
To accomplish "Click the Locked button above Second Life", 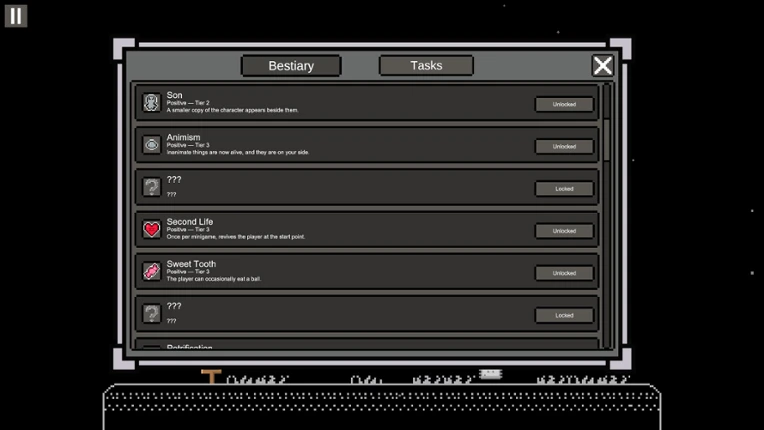I will (x=564, y=188).
